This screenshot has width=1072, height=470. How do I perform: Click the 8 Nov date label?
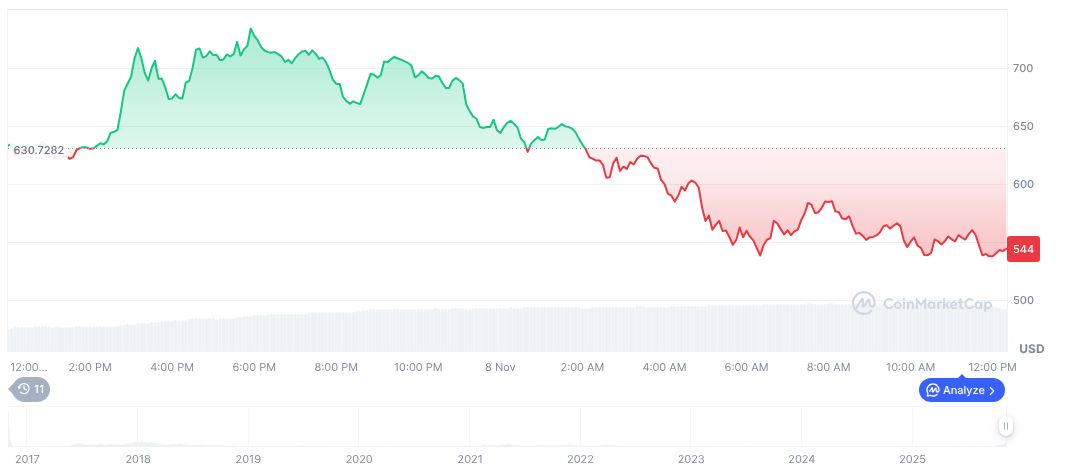[500, 367]
